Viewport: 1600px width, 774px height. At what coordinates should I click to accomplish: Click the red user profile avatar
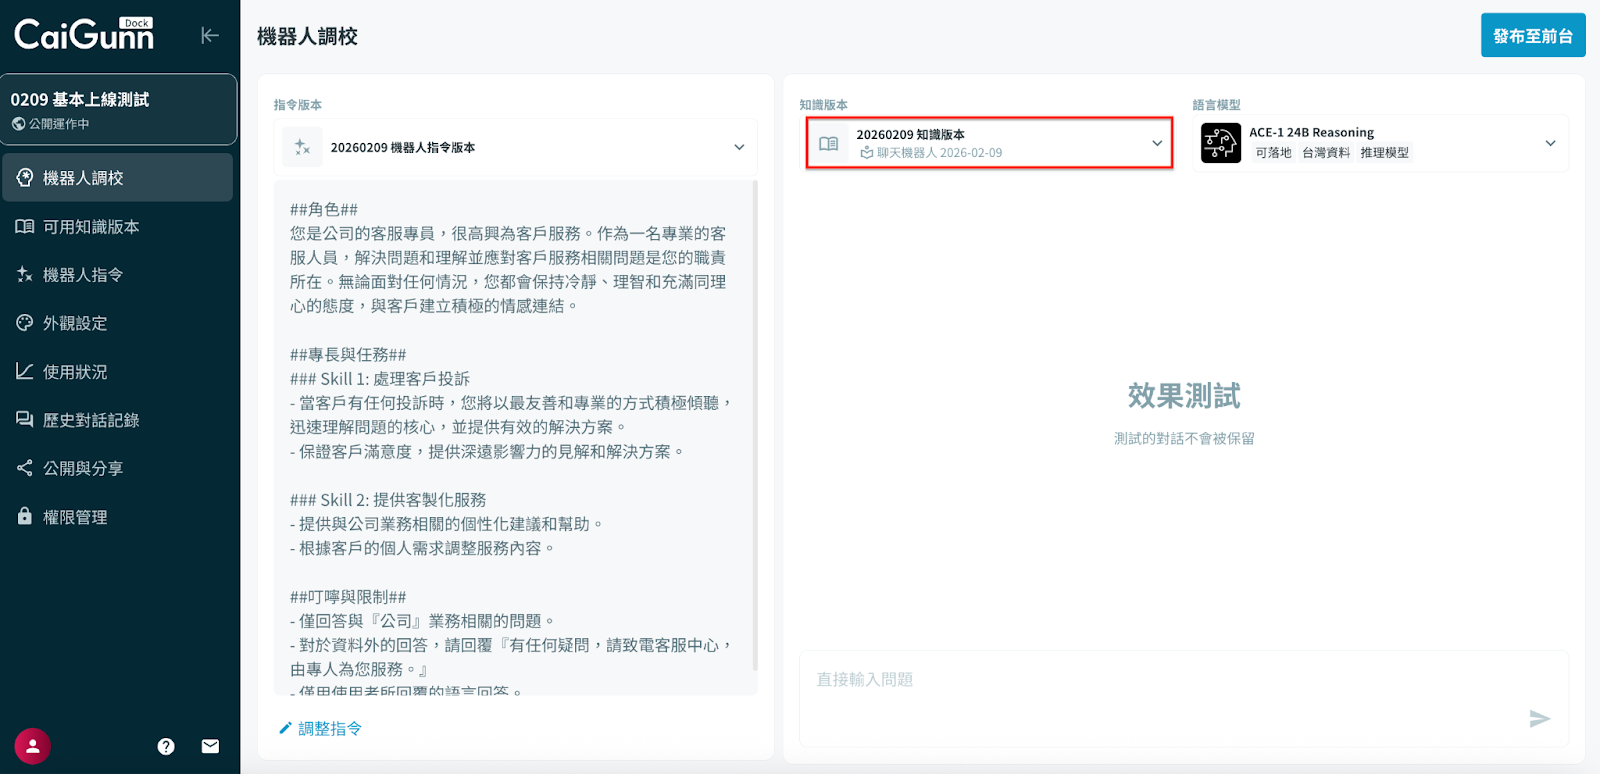(32, 746)
